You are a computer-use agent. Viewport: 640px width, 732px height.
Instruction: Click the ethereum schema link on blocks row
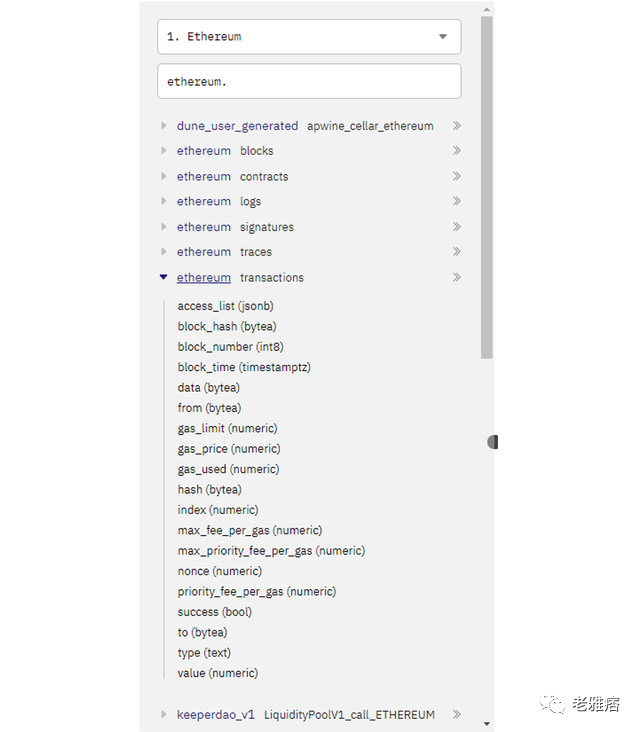(204, 151)
